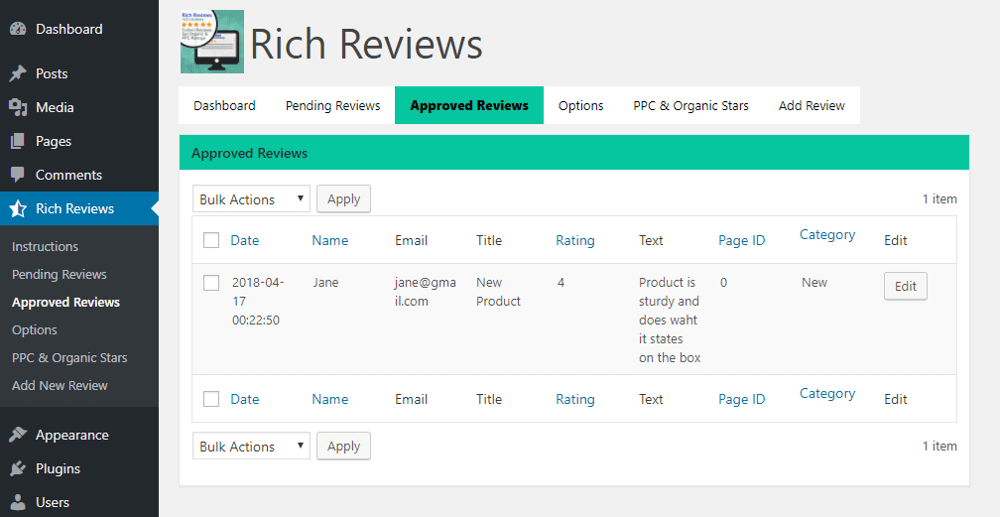Screen dimensions: 1000x517
Task: Sort by Name in table header
Action: [330, 240]
